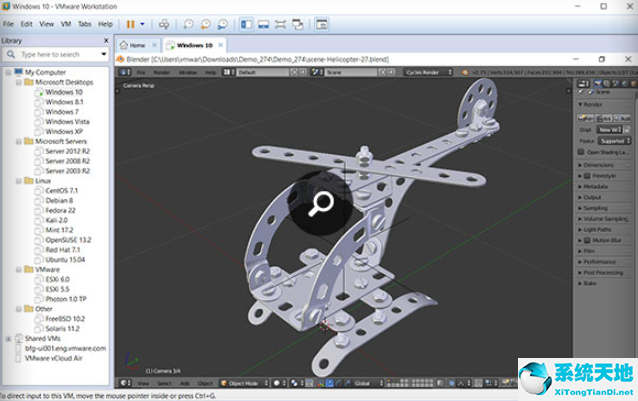This screenshot has width=638, height=401.
Task: Open Blender's Window menu
Action: (x=188, y=72)
